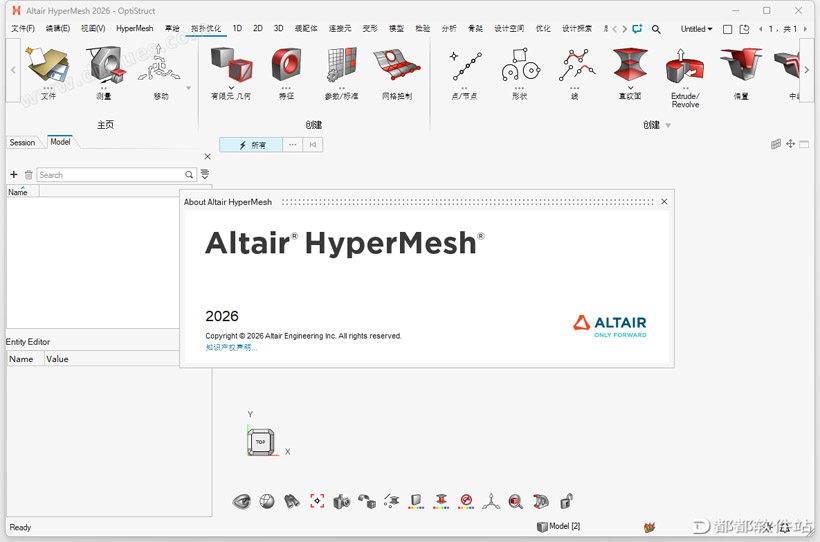
Task: Open the 文件 (Files) tool in ribbon
Action: click(48, 66)
